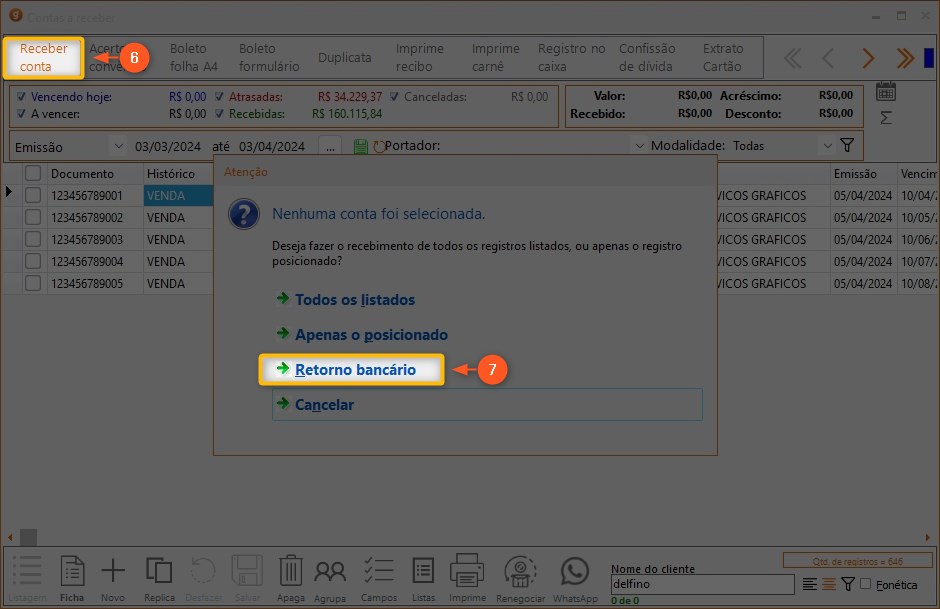Choose Retorno bancário option in dialog
Image resolution: width=940 pixels, height=609 pixels.
pos(354,370)
